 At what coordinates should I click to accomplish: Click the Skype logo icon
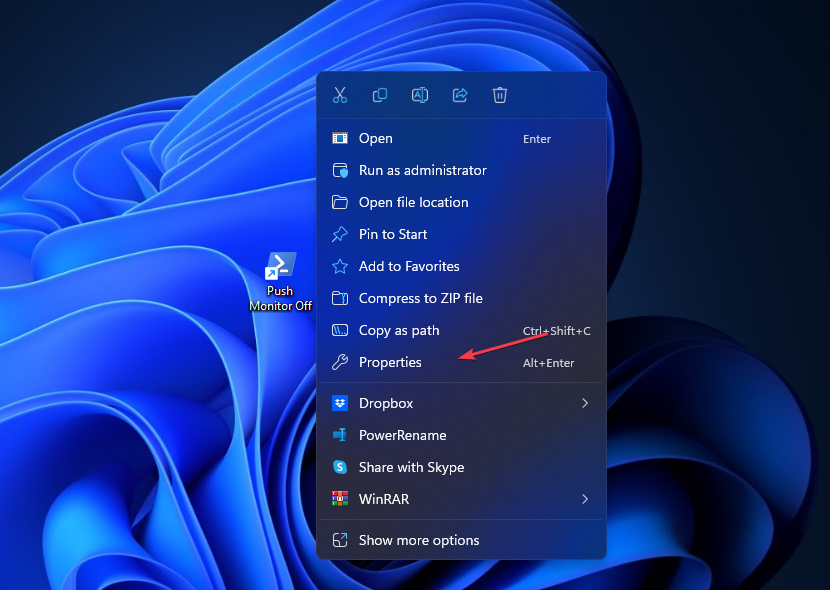(340, 467)
